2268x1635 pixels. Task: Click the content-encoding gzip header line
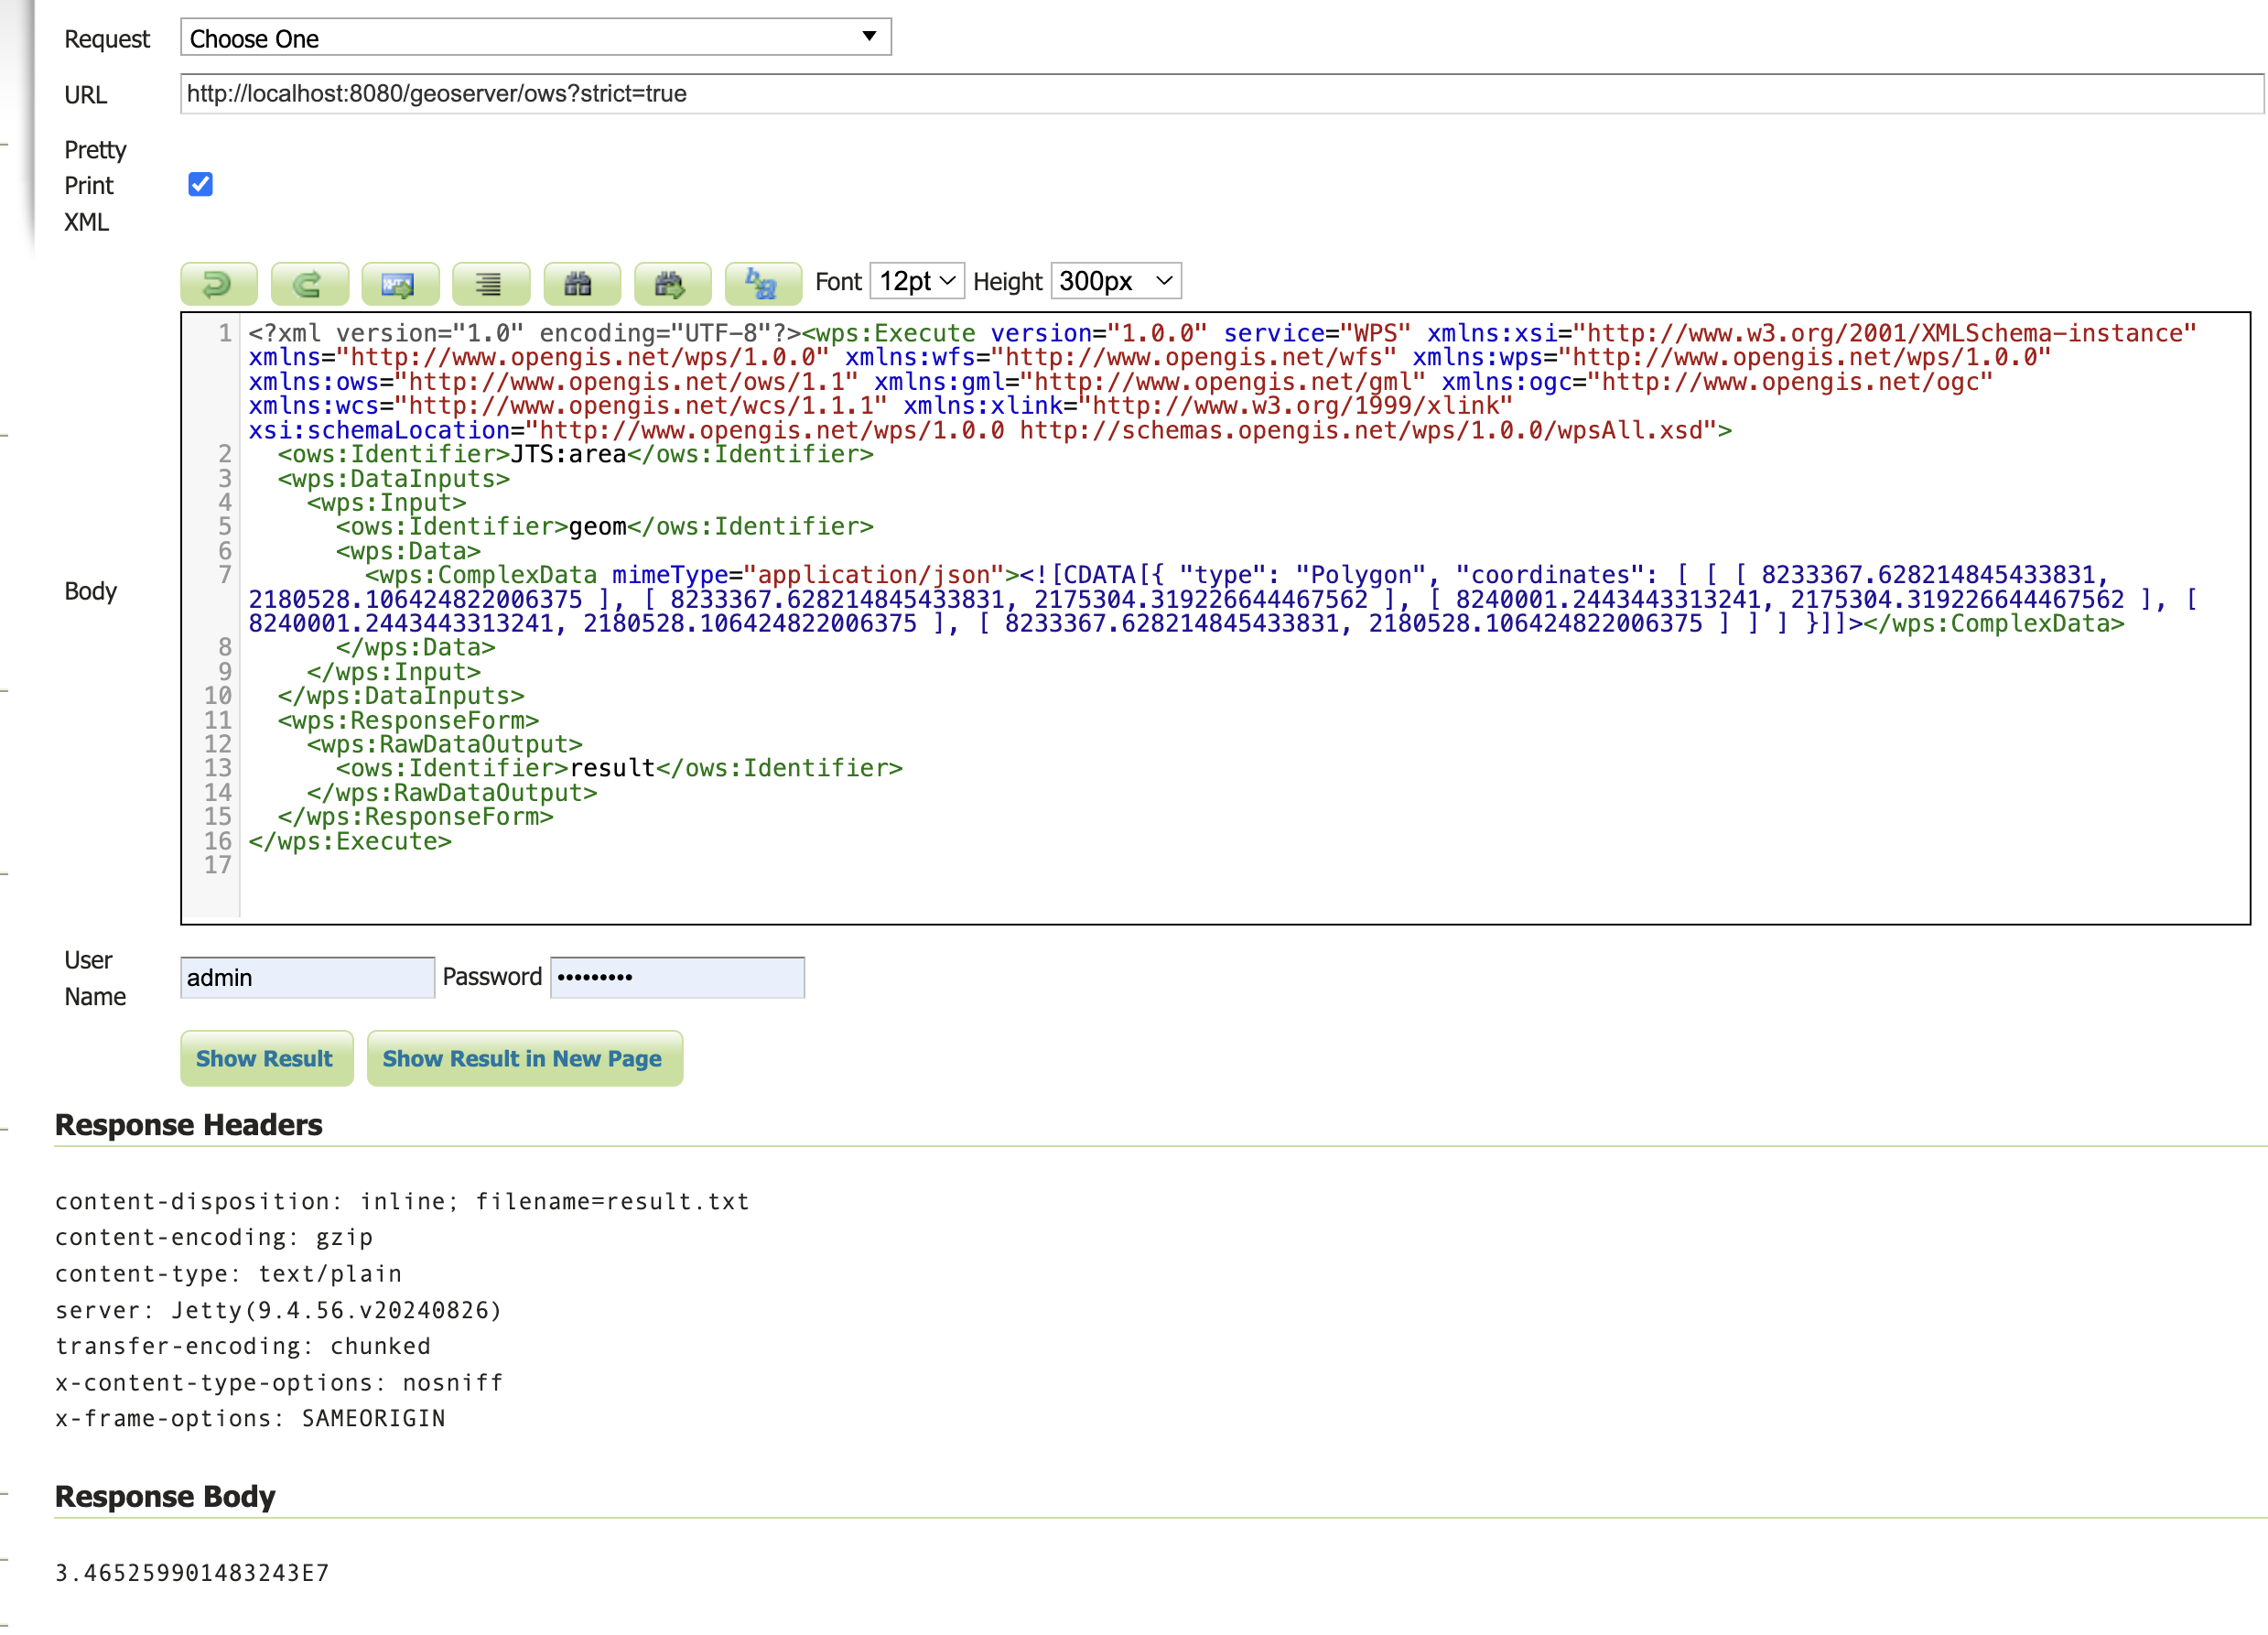coord(214,1237)
